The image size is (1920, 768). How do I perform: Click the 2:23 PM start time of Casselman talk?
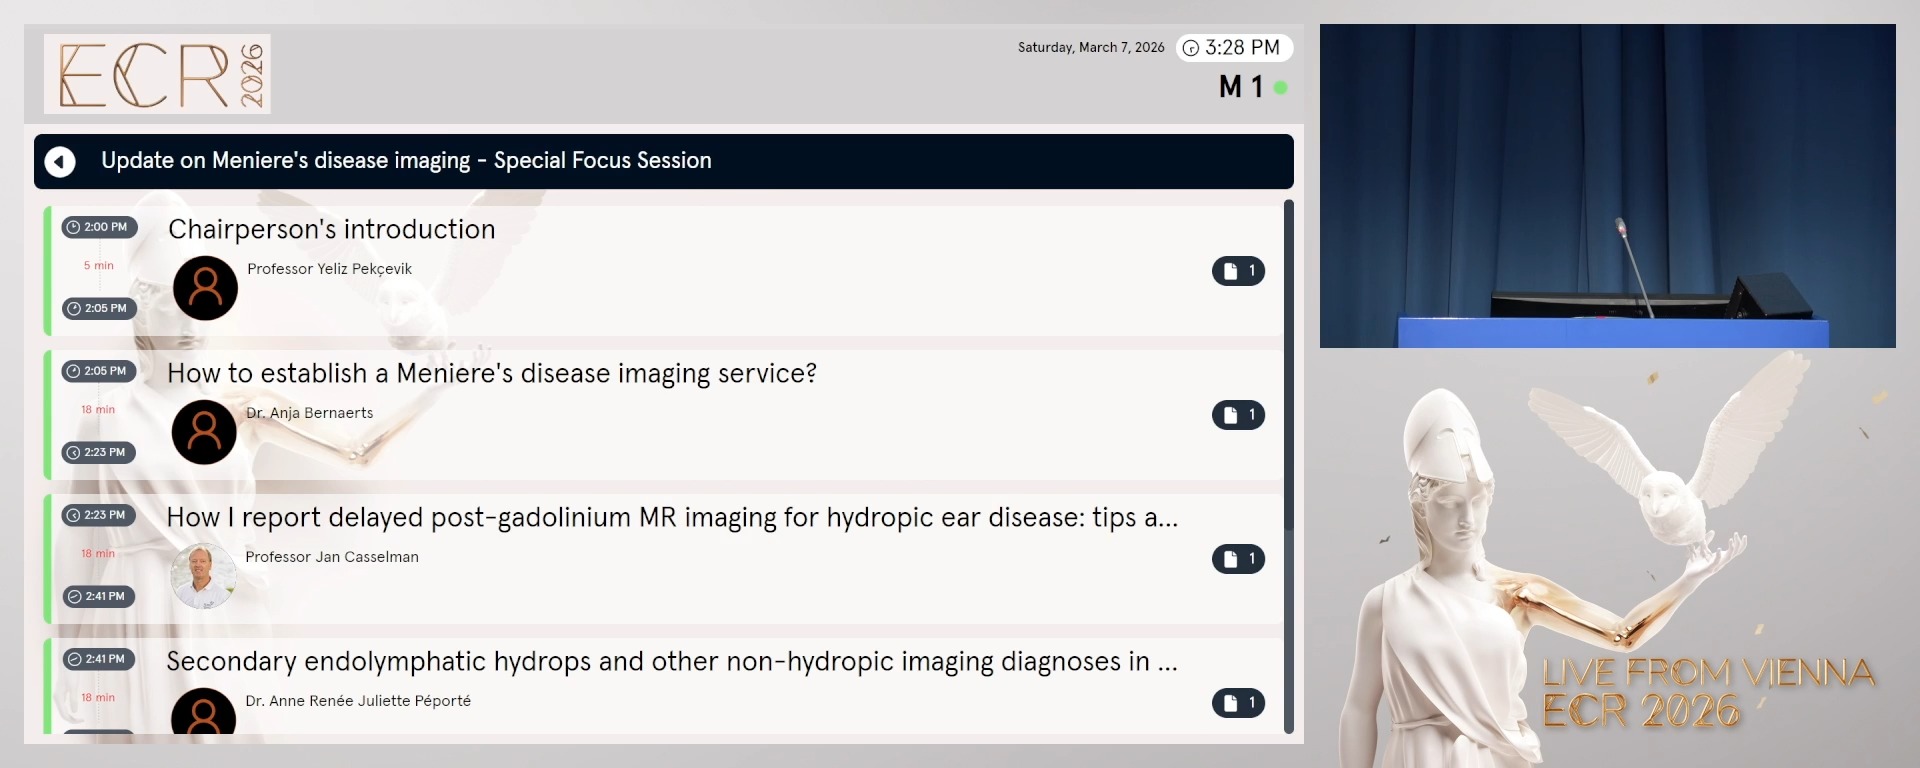click(x=99, y=515)
